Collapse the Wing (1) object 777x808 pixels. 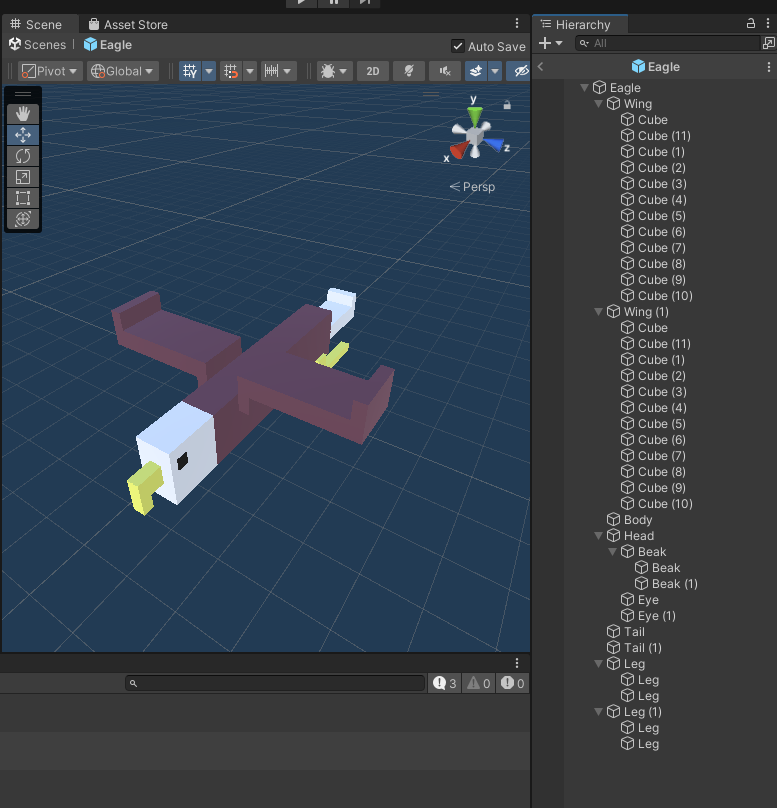(598, 312)
